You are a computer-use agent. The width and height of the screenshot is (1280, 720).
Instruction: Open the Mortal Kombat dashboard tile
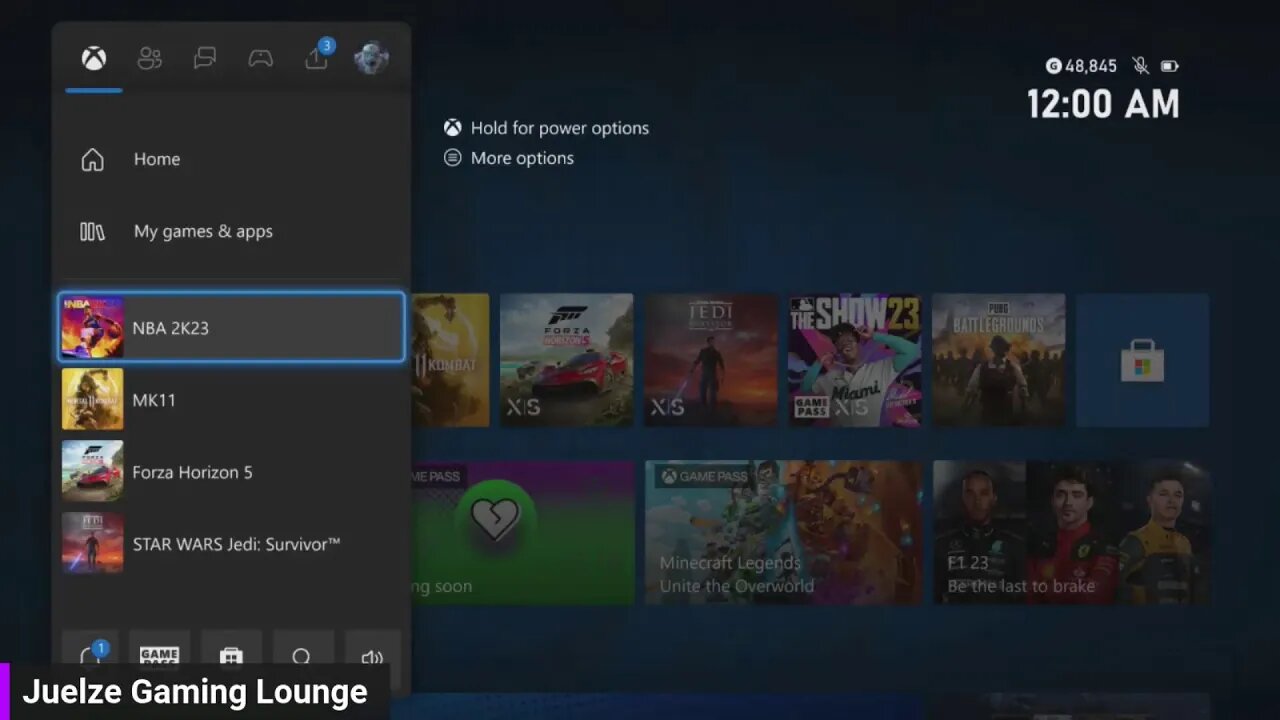coord(450,360)
